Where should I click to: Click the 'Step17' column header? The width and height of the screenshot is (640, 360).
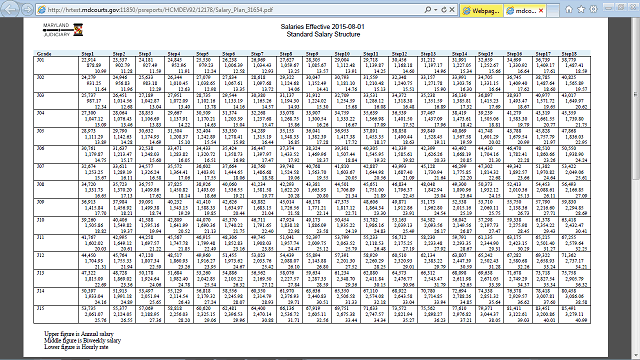[543, 53]
